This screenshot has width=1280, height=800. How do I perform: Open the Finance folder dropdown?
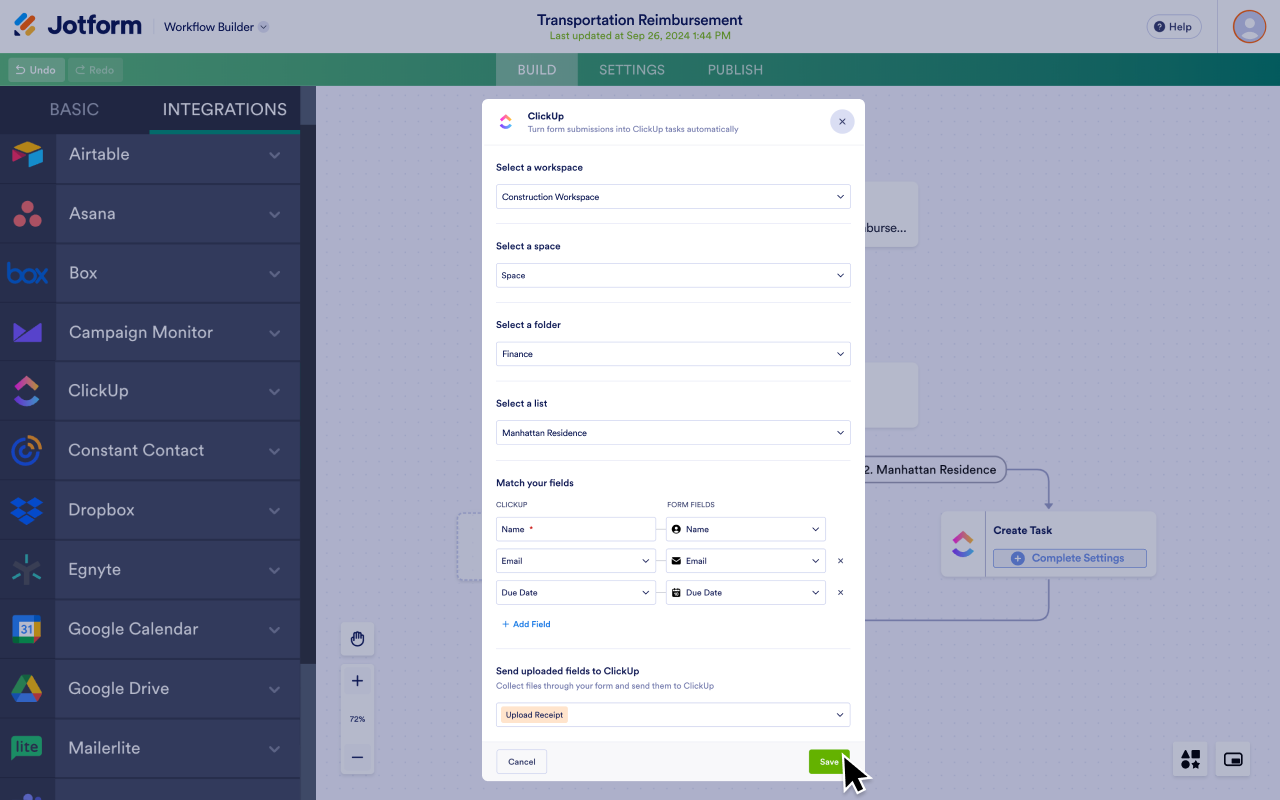pos(673,354)
